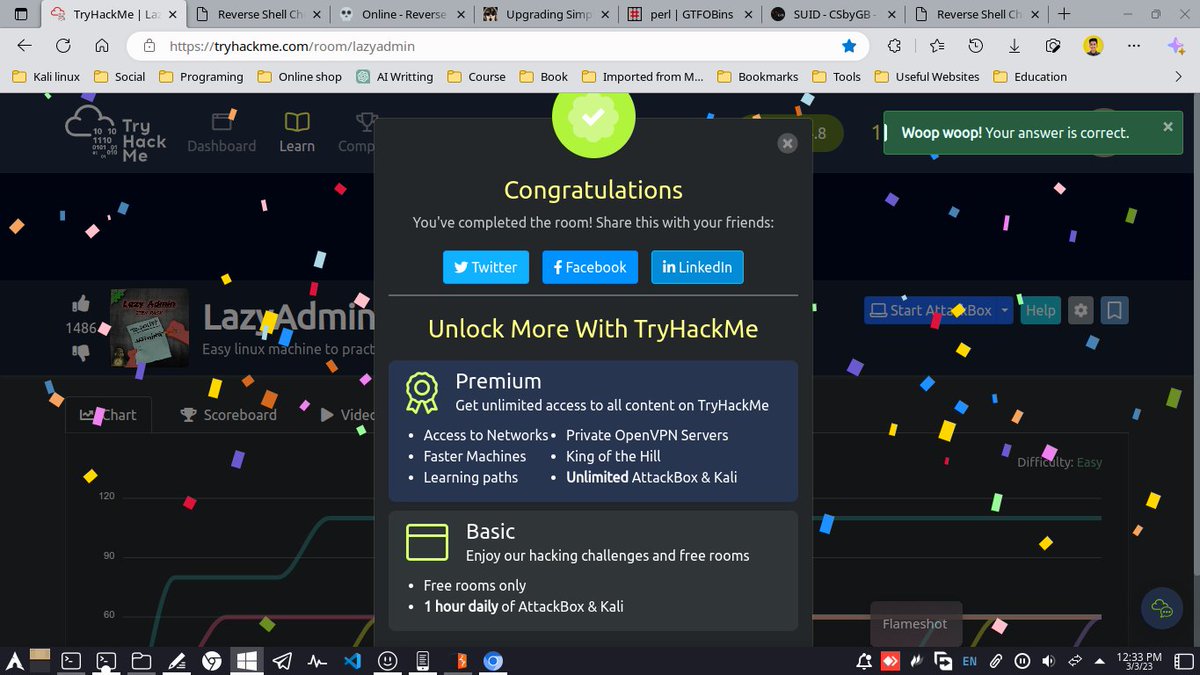Toggle the favorite star for this page

pos(849,46)
